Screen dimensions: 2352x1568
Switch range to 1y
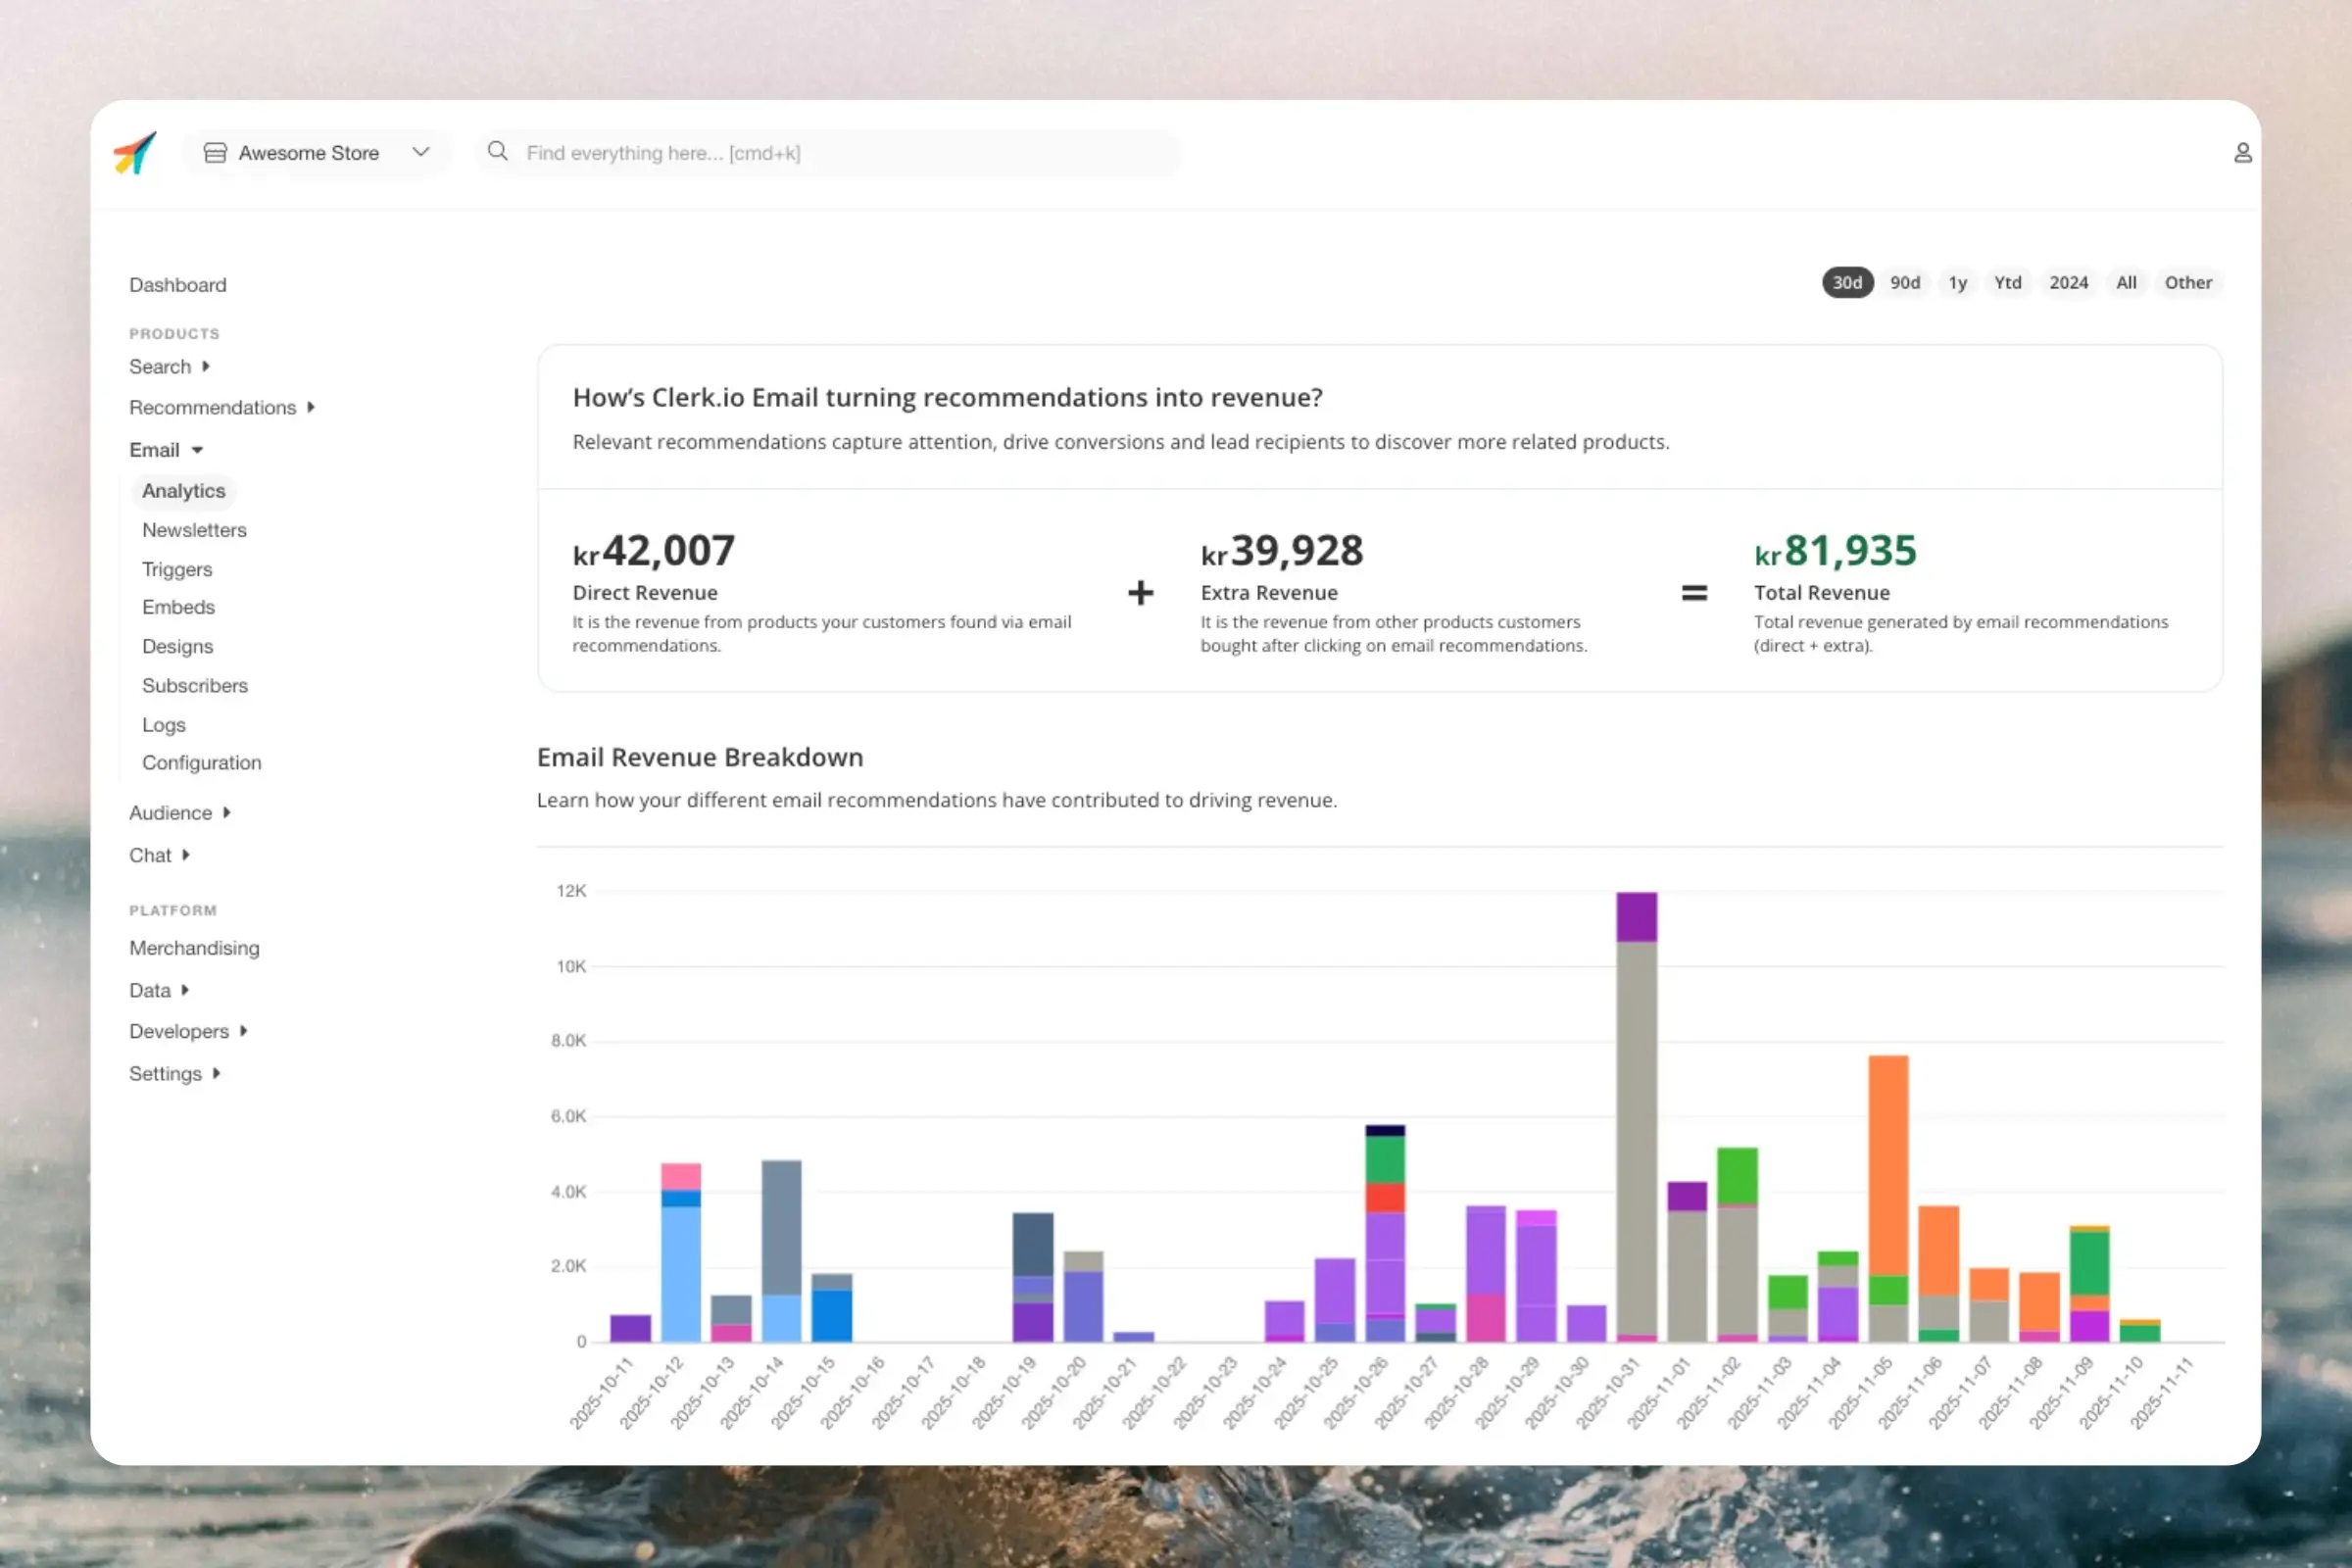point(1957,283)
